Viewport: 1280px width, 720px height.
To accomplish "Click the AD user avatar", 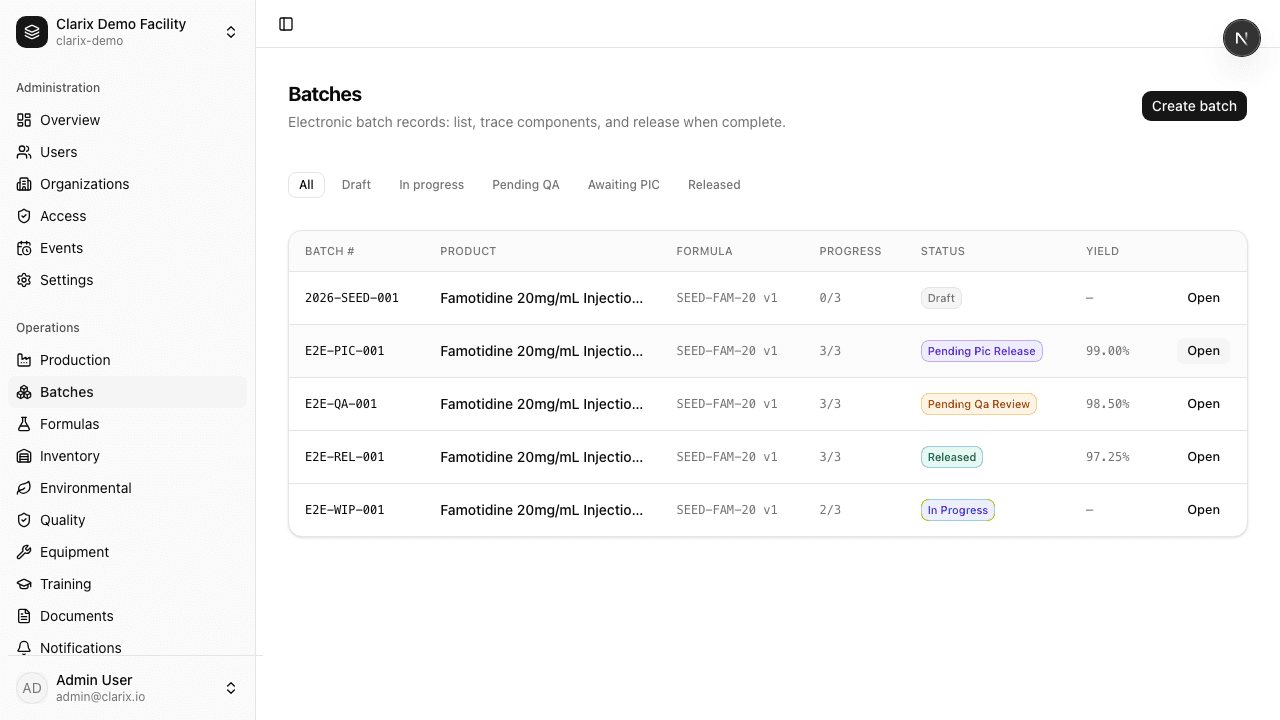I will click(32, 688).
